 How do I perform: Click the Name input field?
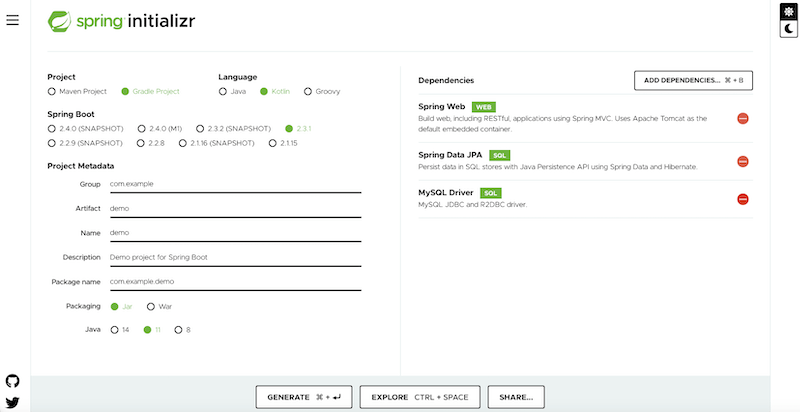click(235, 233)
